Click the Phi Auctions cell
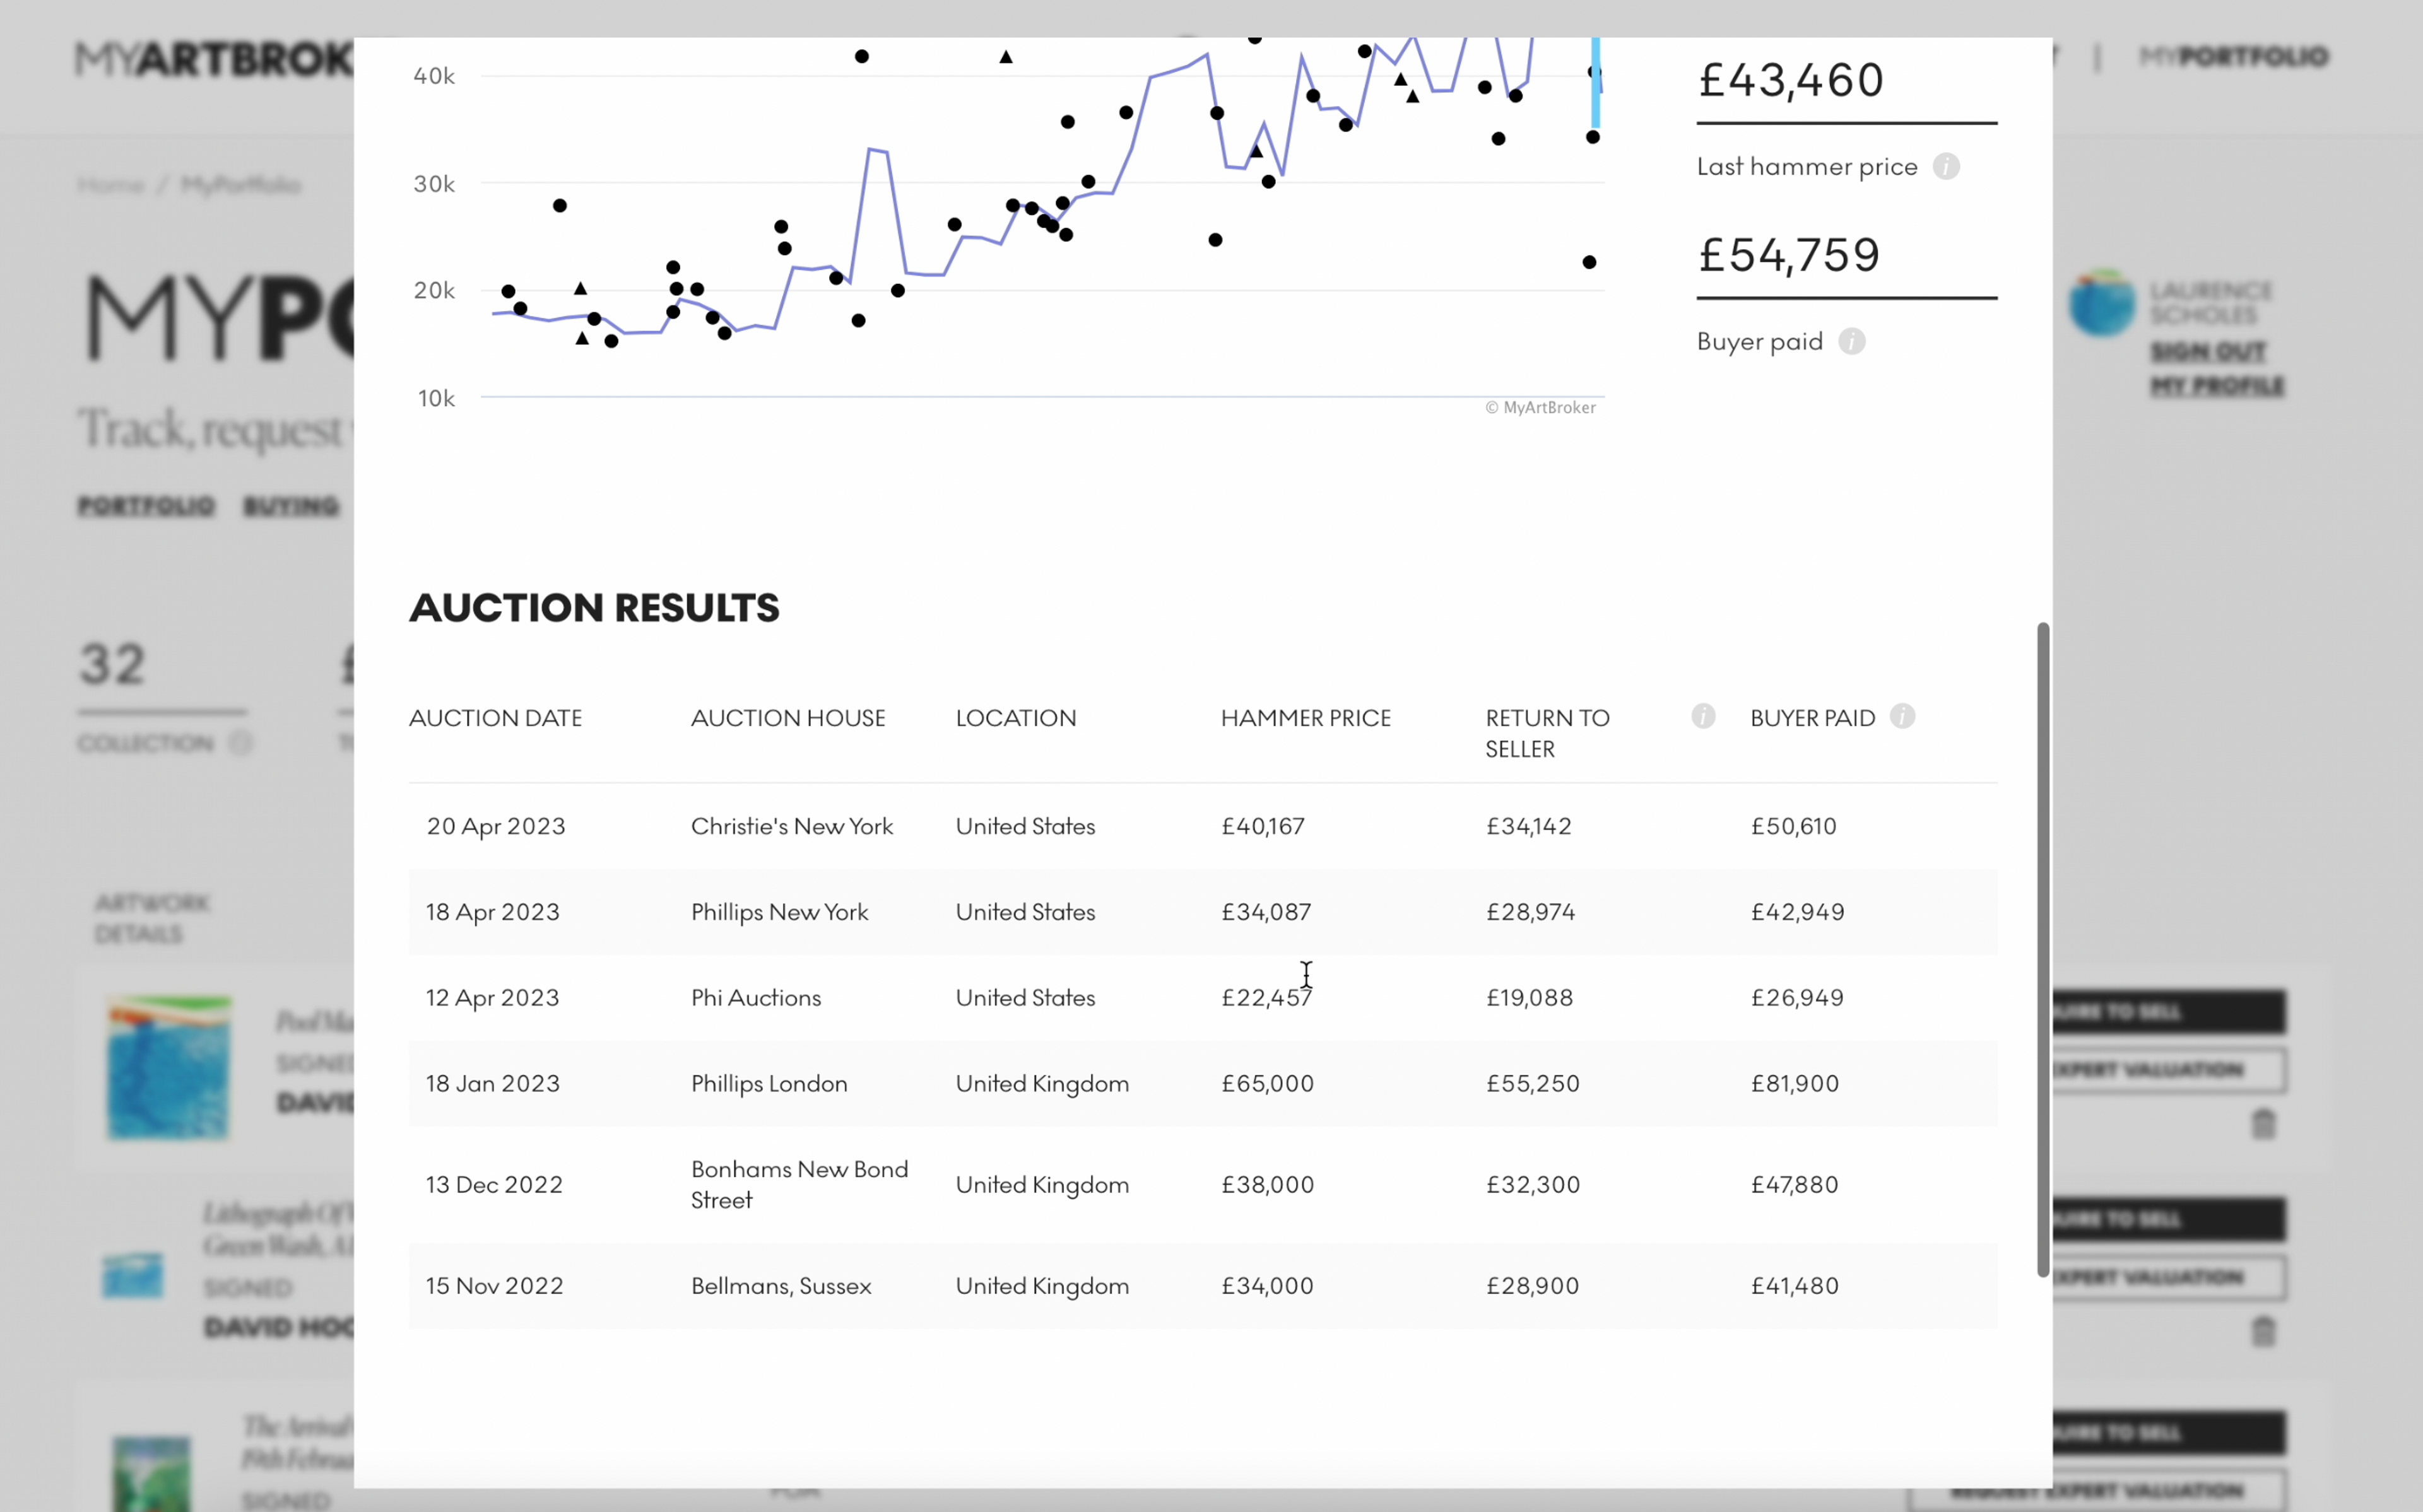The image size is (2423, 1512). 756,998
